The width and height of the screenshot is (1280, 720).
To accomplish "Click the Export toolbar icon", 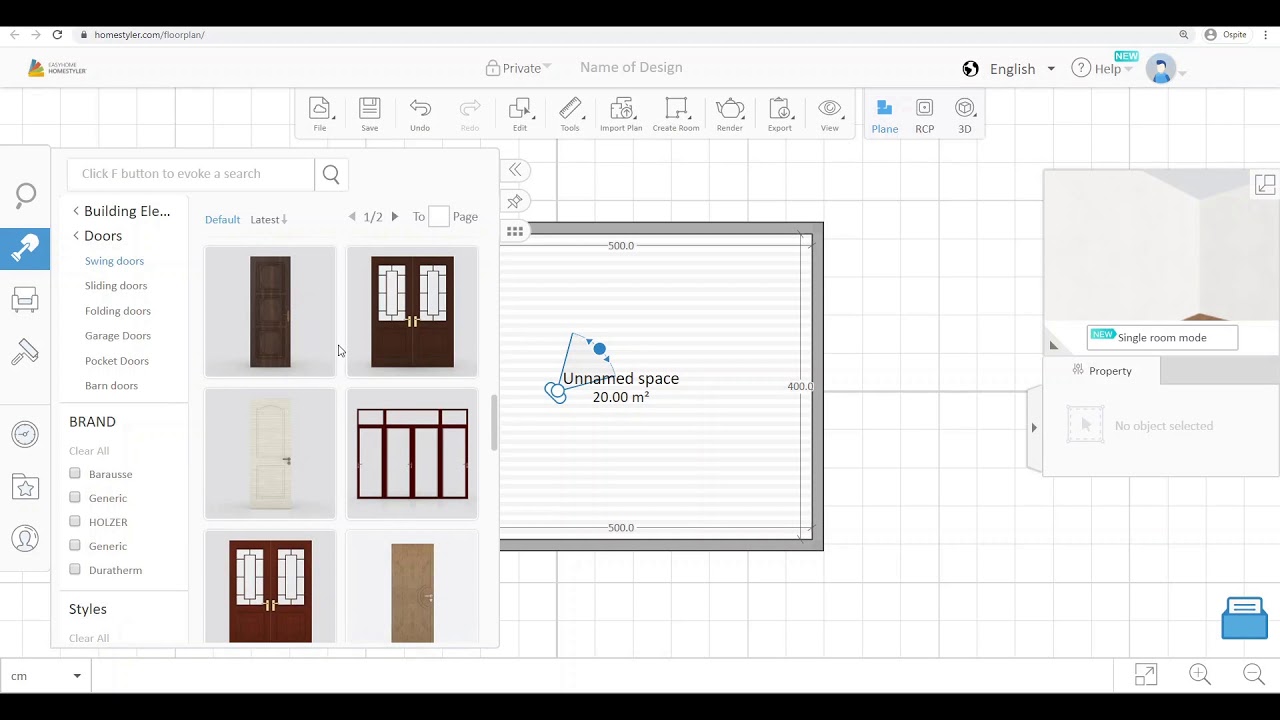I will coord(780,114).
